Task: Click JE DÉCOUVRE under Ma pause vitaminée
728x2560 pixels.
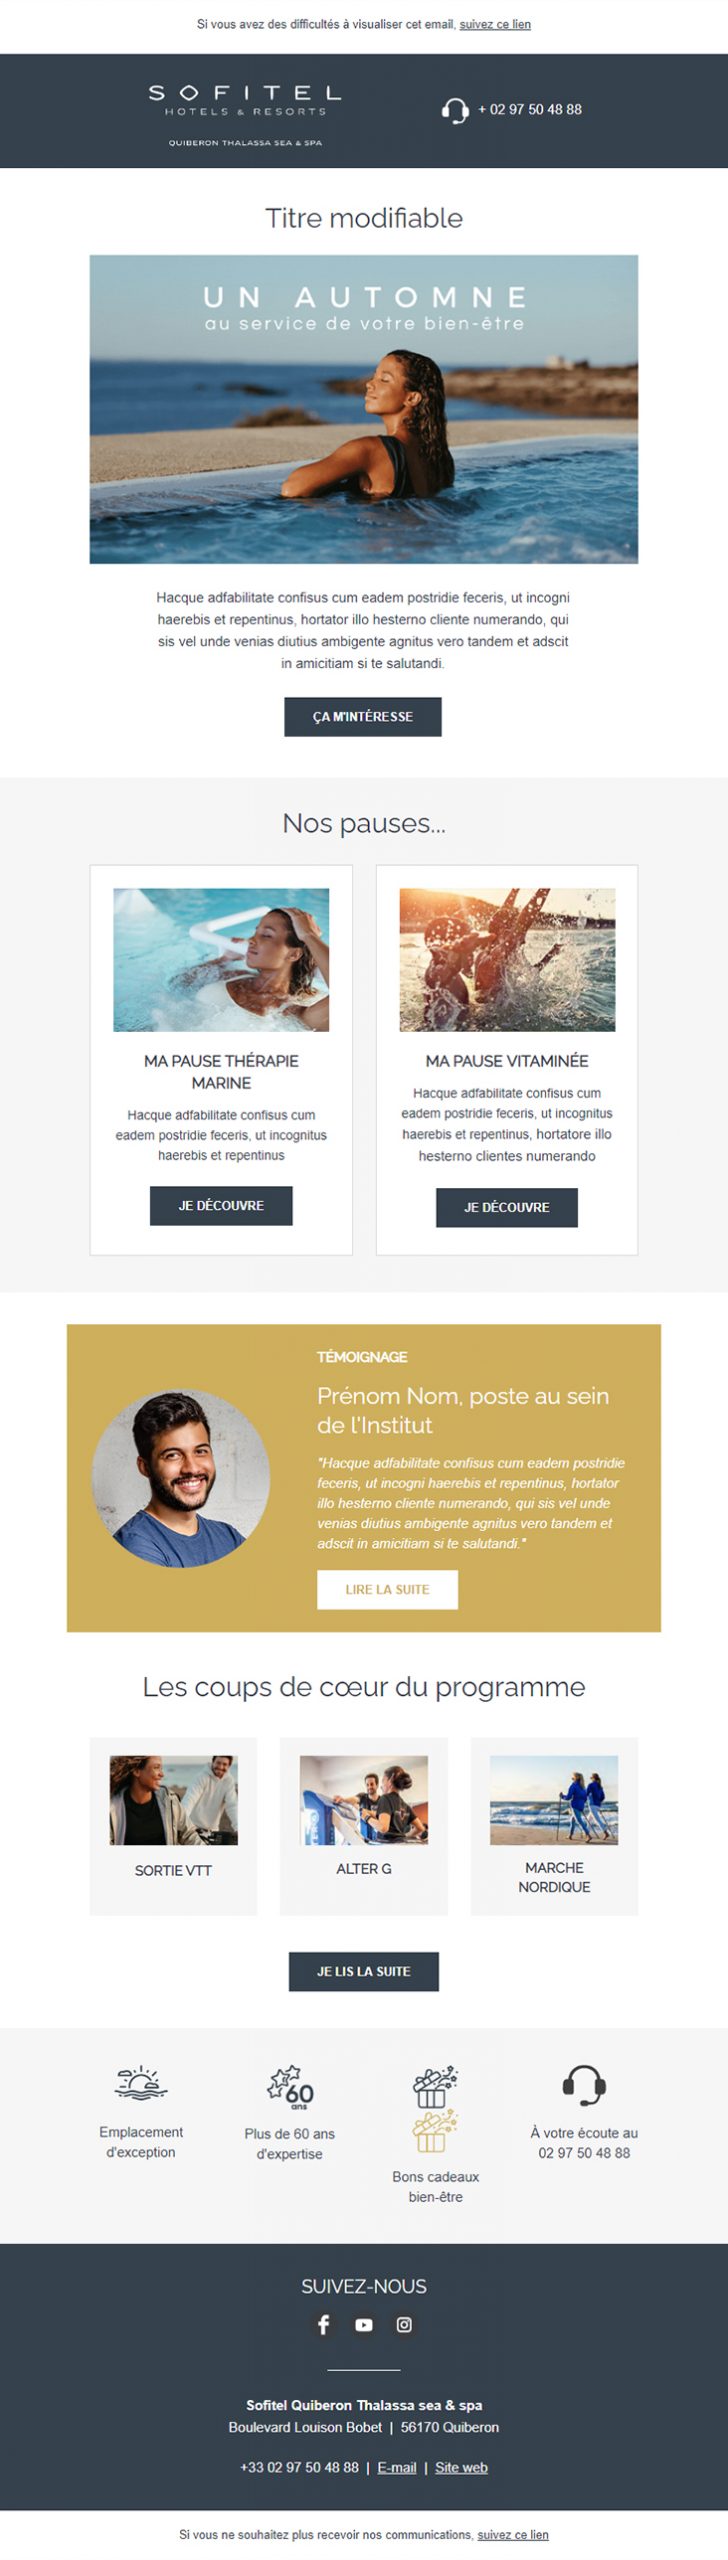Action: pos(507,1208)
